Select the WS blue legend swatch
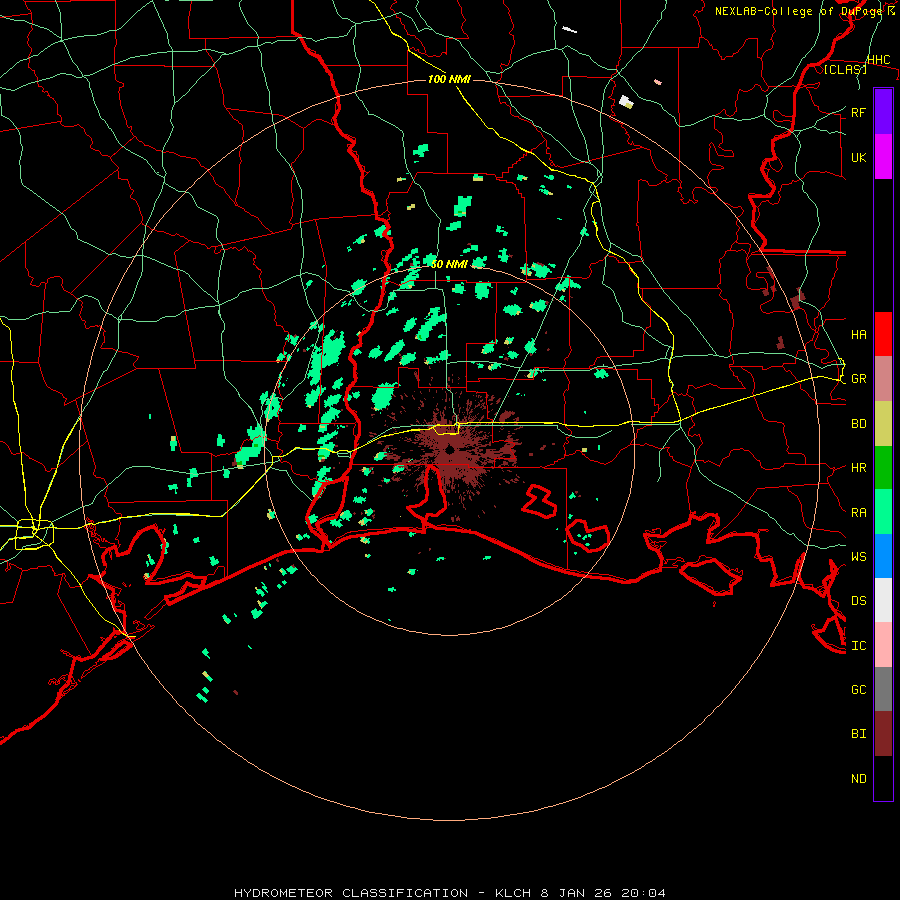The height and width of the screenshot is (900, 900). [883, 556]
